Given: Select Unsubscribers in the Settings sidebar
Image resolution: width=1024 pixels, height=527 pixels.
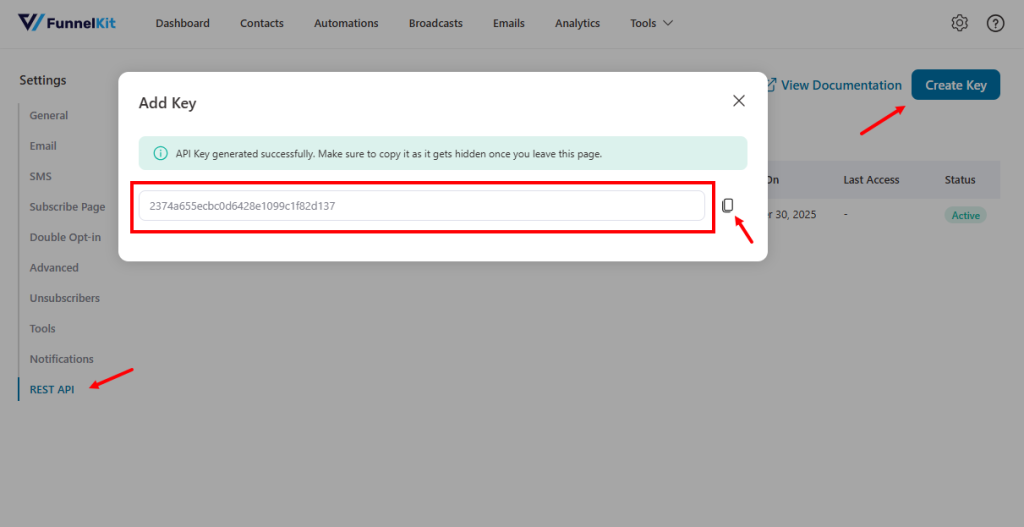Looking at the screenshot, I should (65, 298).
